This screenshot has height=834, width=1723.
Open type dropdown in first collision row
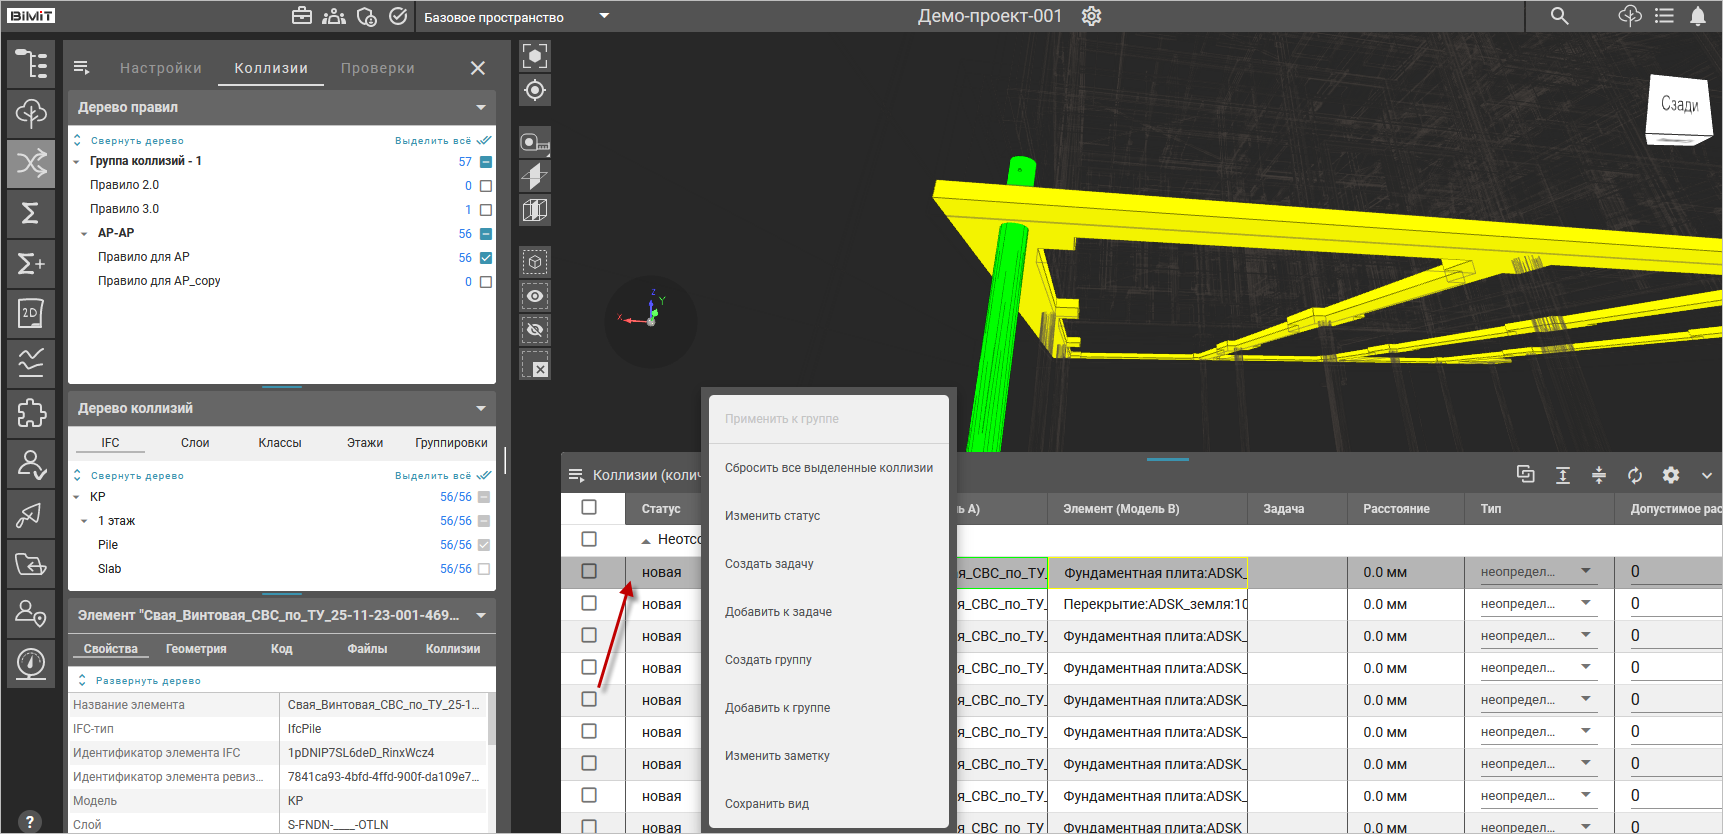1586,572
